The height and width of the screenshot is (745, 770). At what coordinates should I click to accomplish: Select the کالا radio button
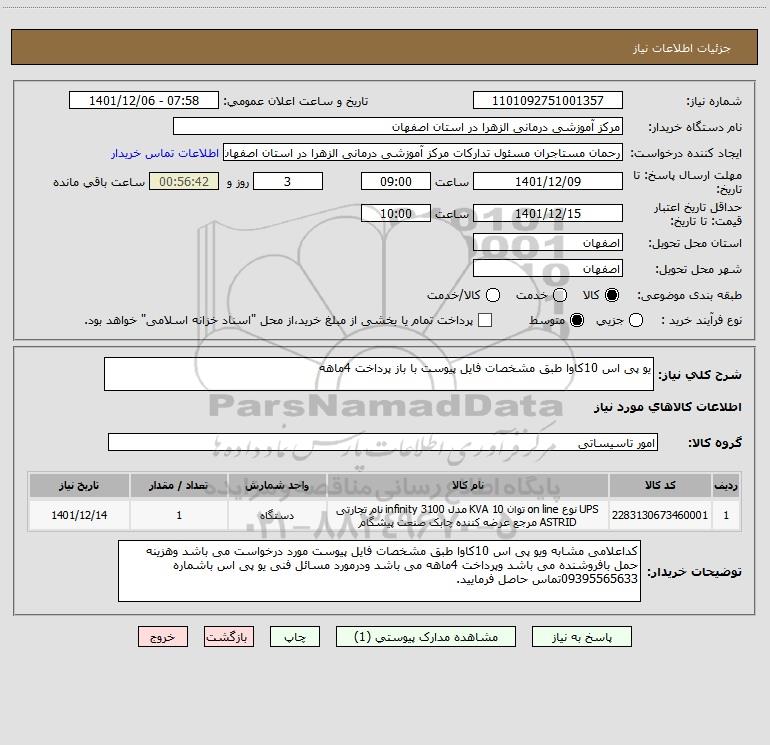coord(612,295)
